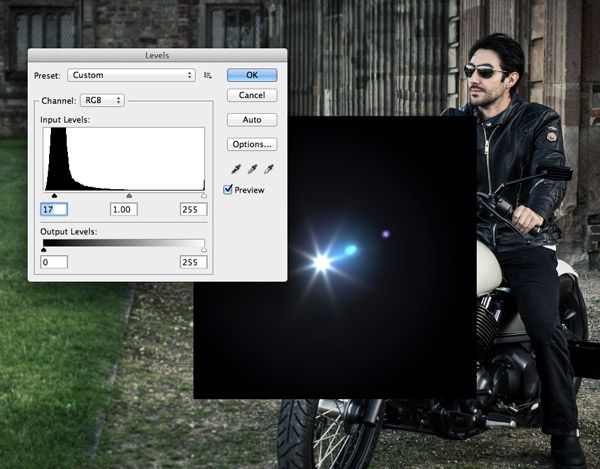Click the input midtone gray slider triangle
This screenshot has height=469, width=600.
tap(128, 196)
